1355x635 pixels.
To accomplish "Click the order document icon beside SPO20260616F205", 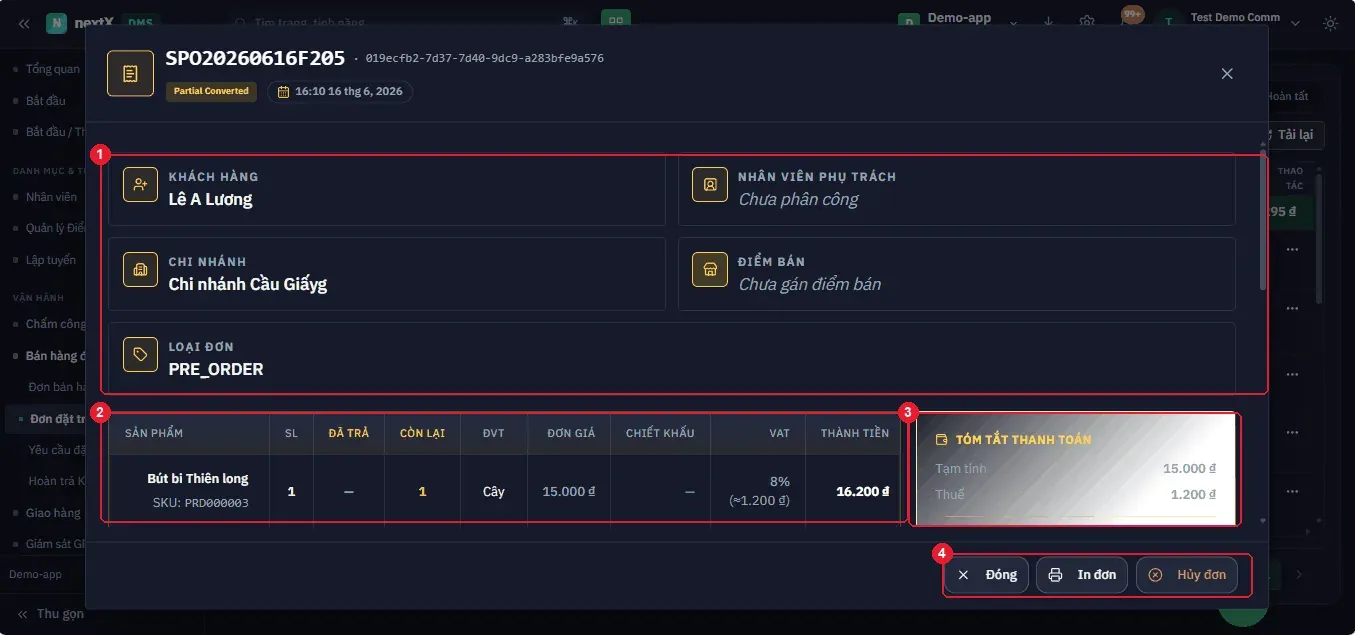I will (130, 73).
